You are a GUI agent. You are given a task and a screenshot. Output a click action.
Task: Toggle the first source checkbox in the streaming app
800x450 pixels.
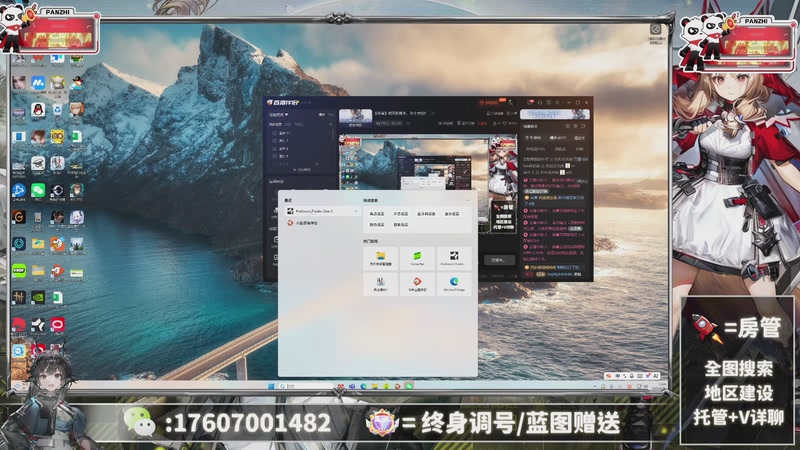pyautogui.click(x=275, y=133)
